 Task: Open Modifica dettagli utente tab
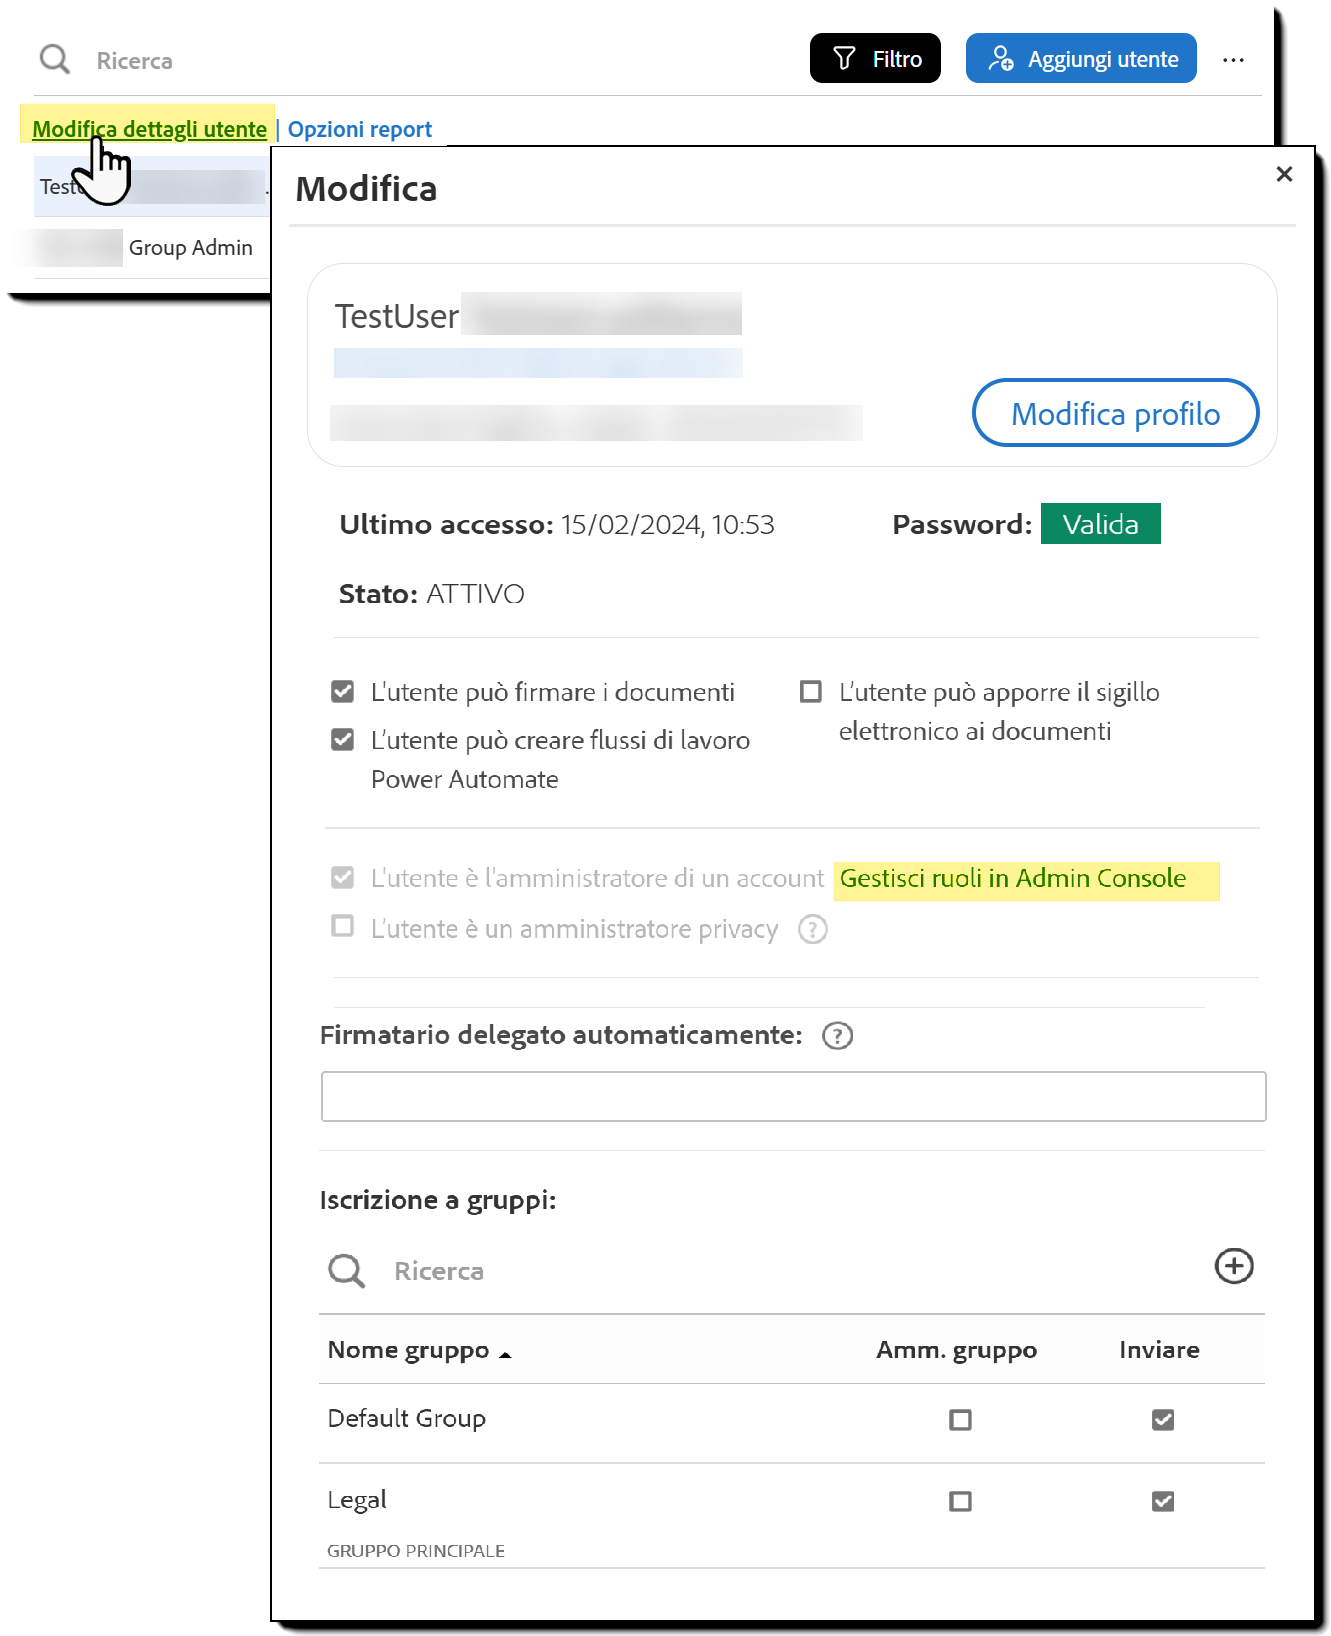[149, 129]
